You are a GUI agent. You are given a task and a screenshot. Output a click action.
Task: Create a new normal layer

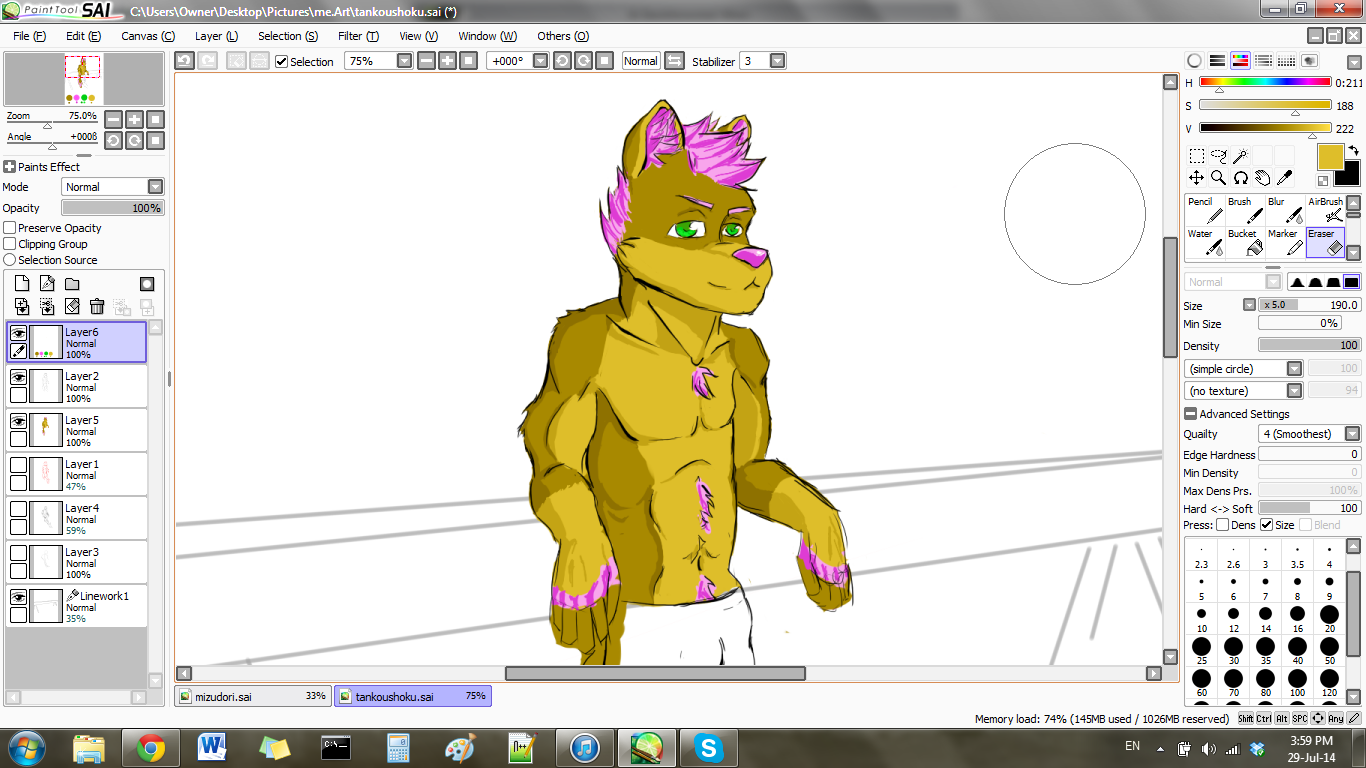click(22, 284)
